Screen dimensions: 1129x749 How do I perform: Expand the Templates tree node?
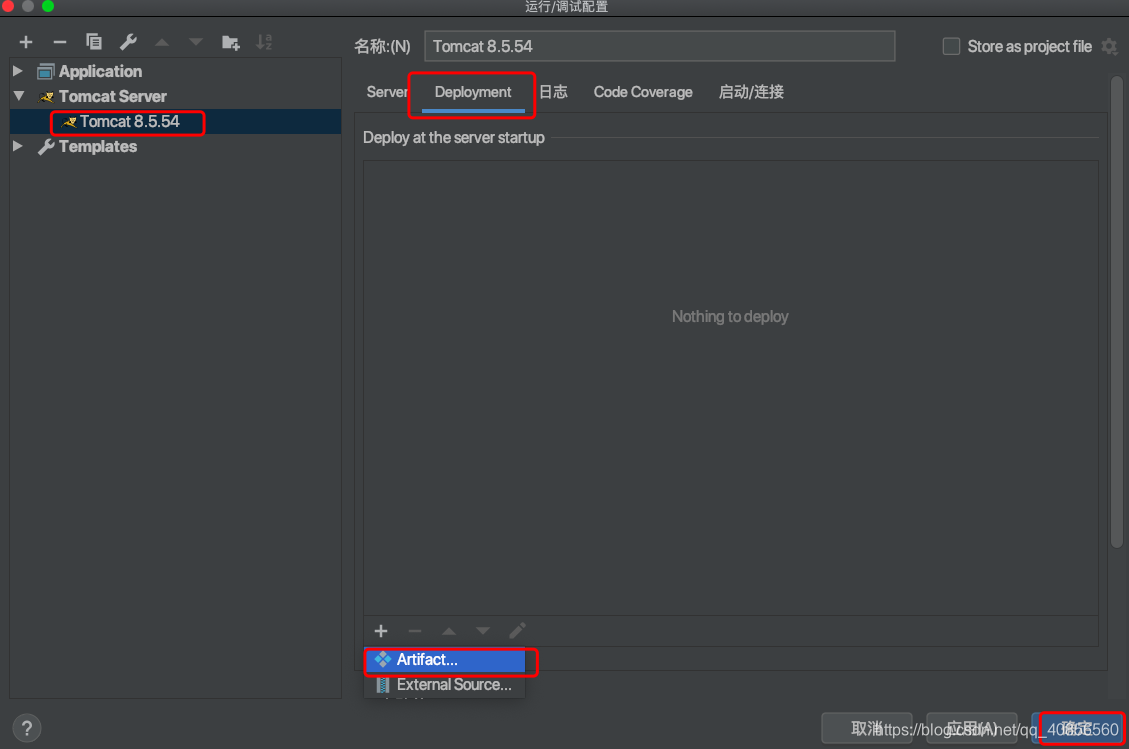18,146
